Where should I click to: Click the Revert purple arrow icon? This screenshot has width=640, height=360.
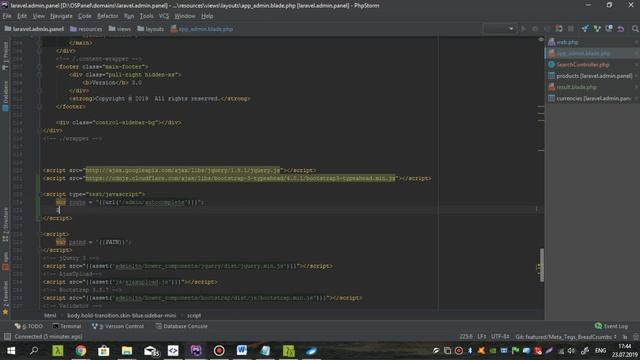(621, 29)
